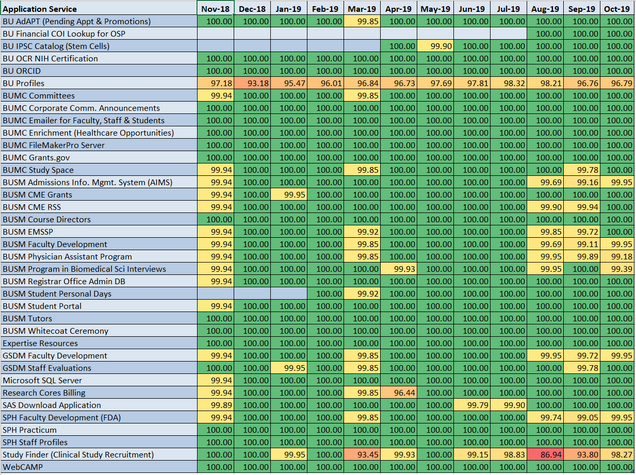Select the BUMC Study Space row label
The image size is (636, 475).
point(99,170)
